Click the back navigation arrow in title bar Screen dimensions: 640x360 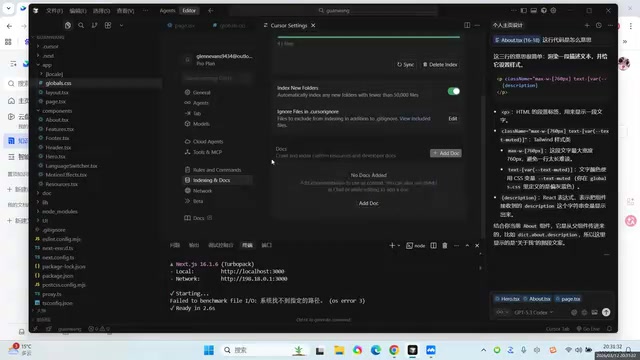(x=211, y=11)
